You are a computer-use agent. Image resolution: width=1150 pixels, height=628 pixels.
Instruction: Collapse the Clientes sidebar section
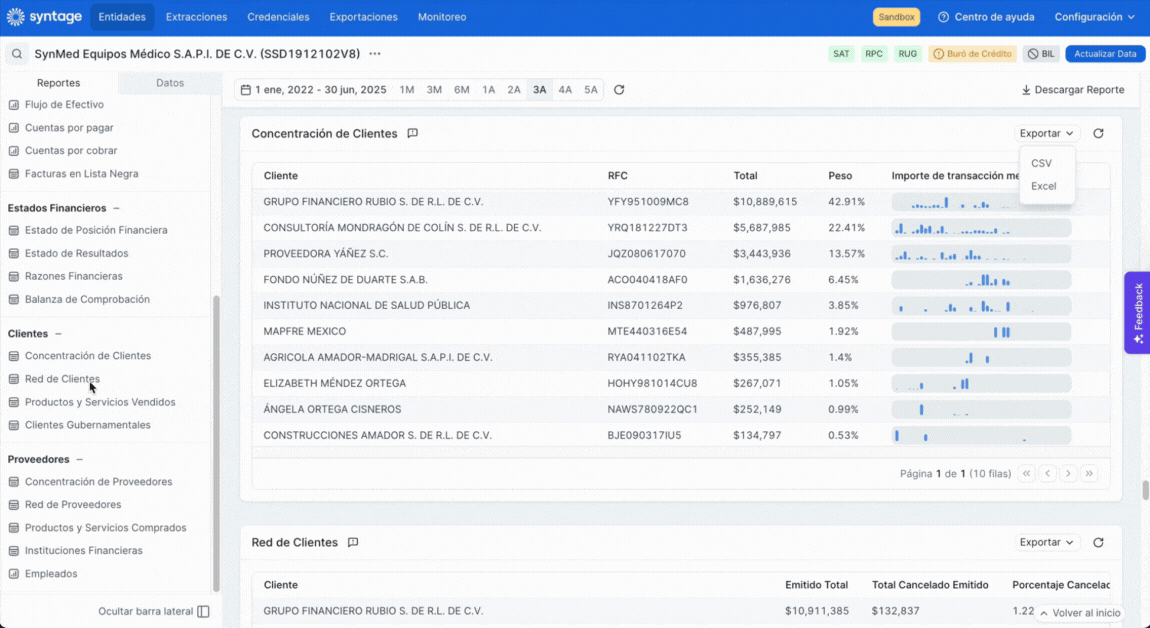tap(58, 334)
